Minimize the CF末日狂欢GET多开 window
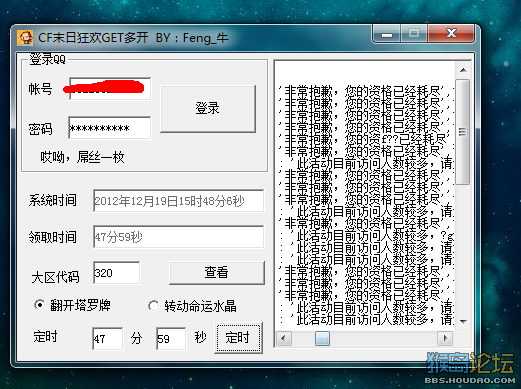 pos(387,34)
